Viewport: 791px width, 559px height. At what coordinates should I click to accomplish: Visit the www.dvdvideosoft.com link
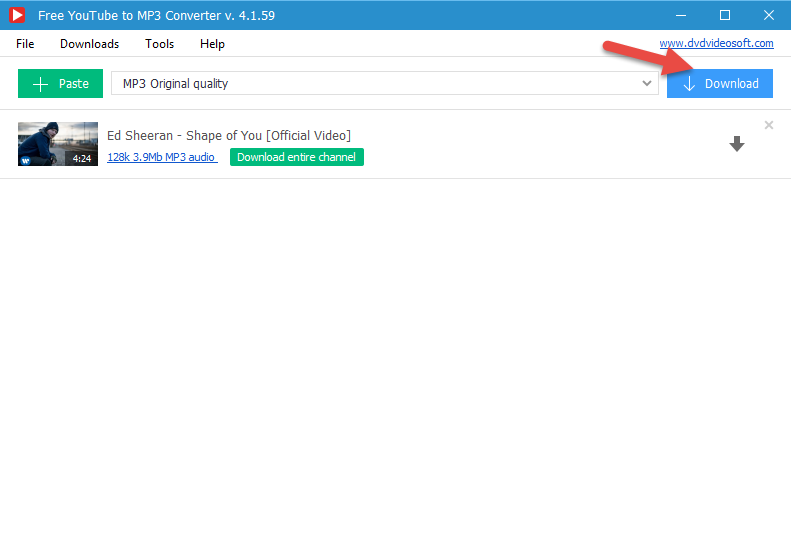coord(716,43)
